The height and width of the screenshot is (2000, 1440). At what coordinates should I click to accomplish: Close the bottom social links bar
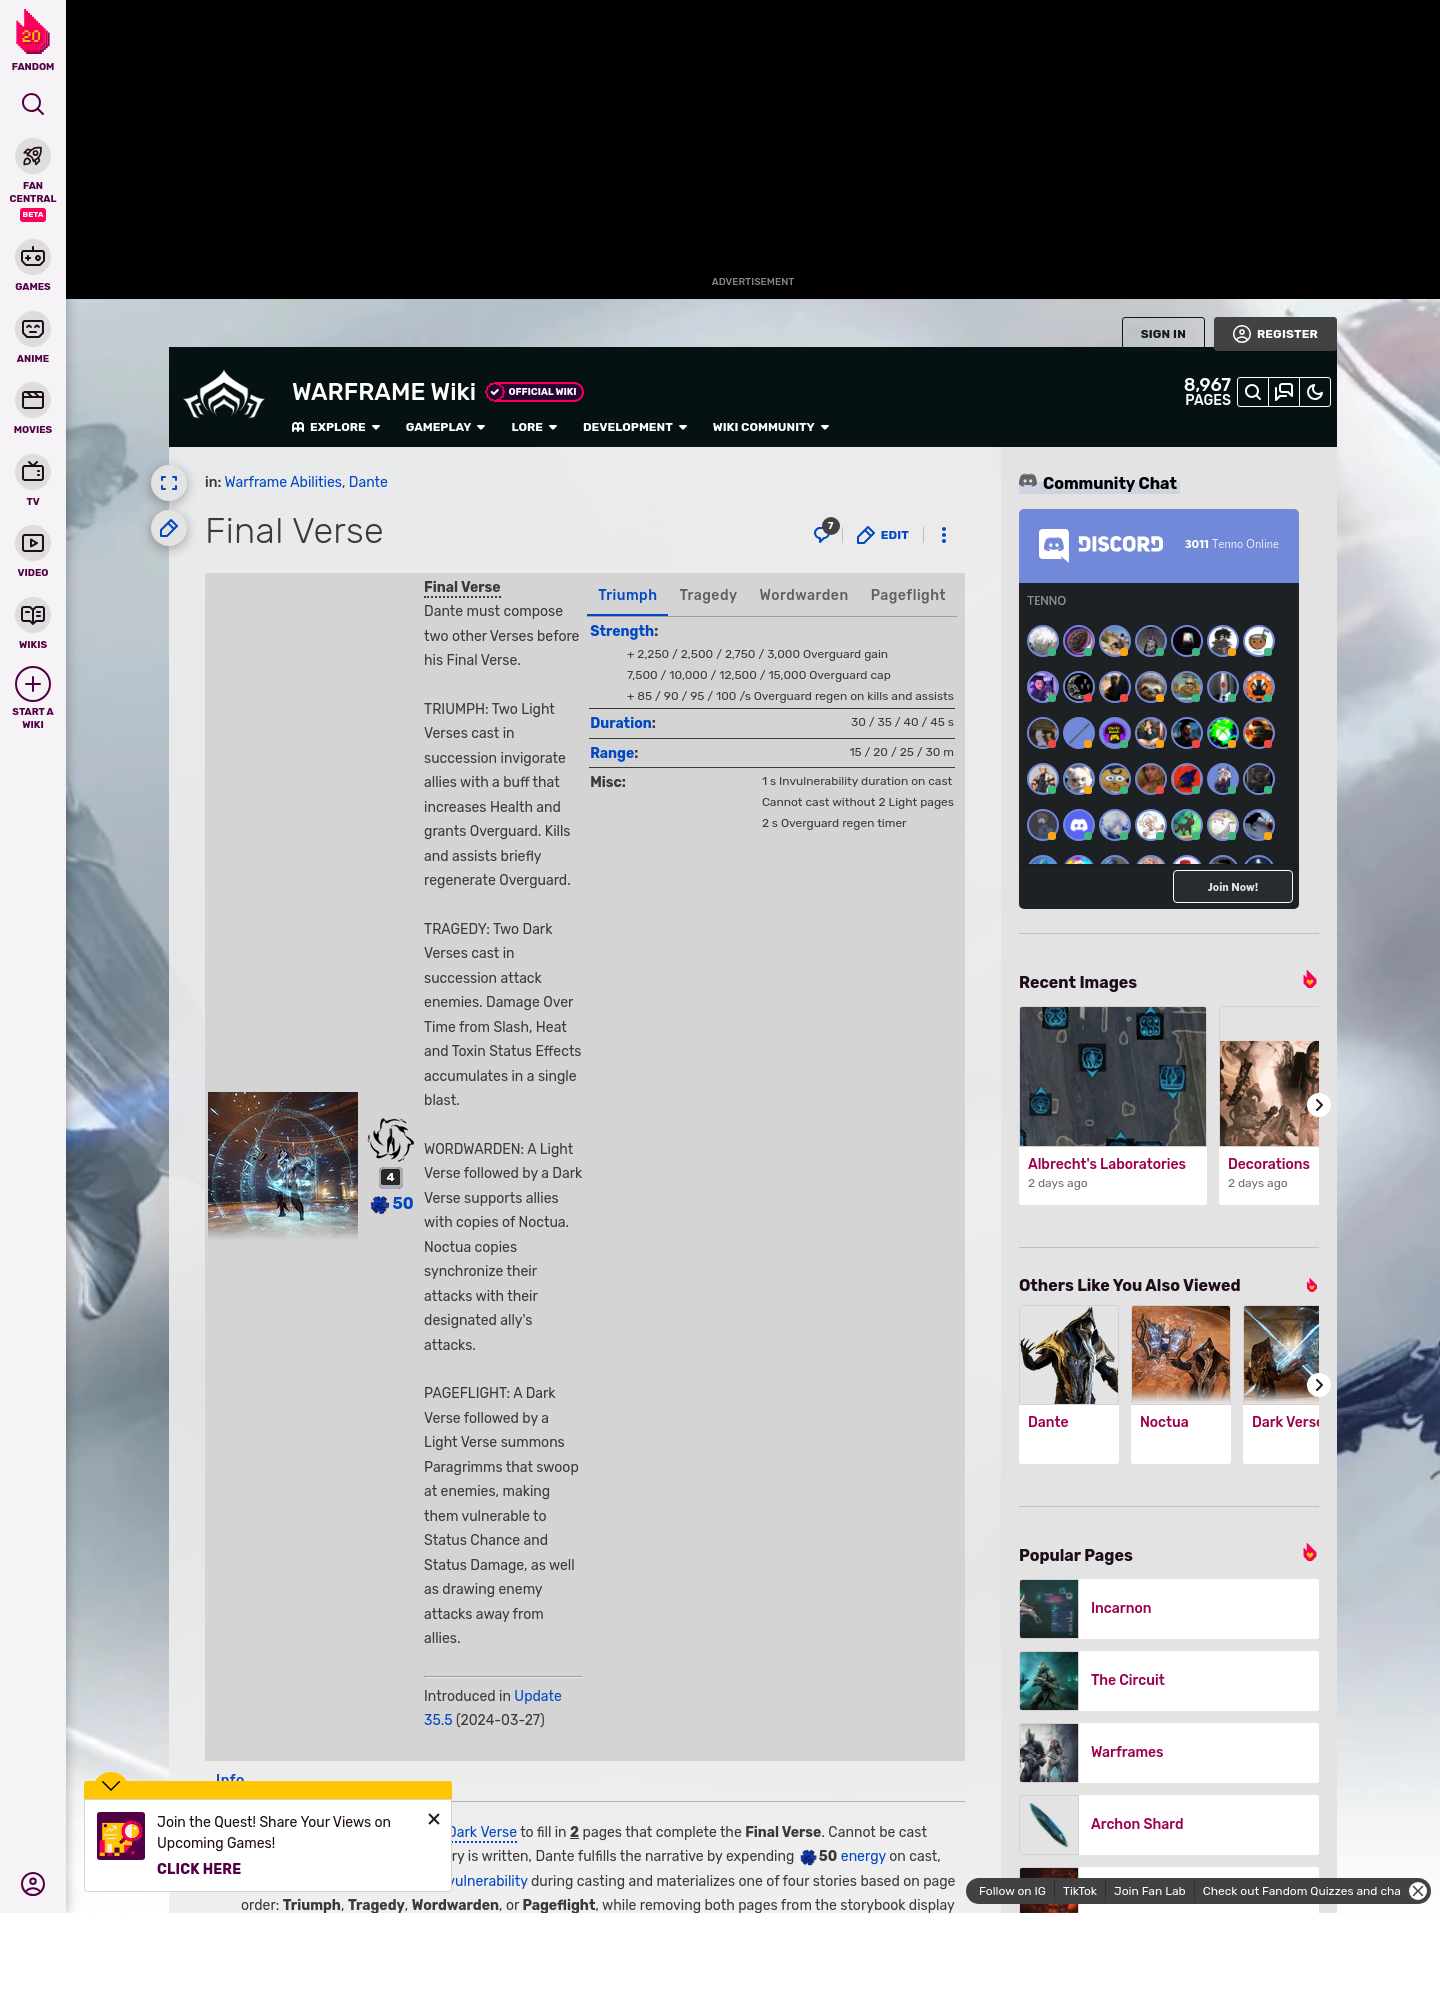coord(1418,1891)
